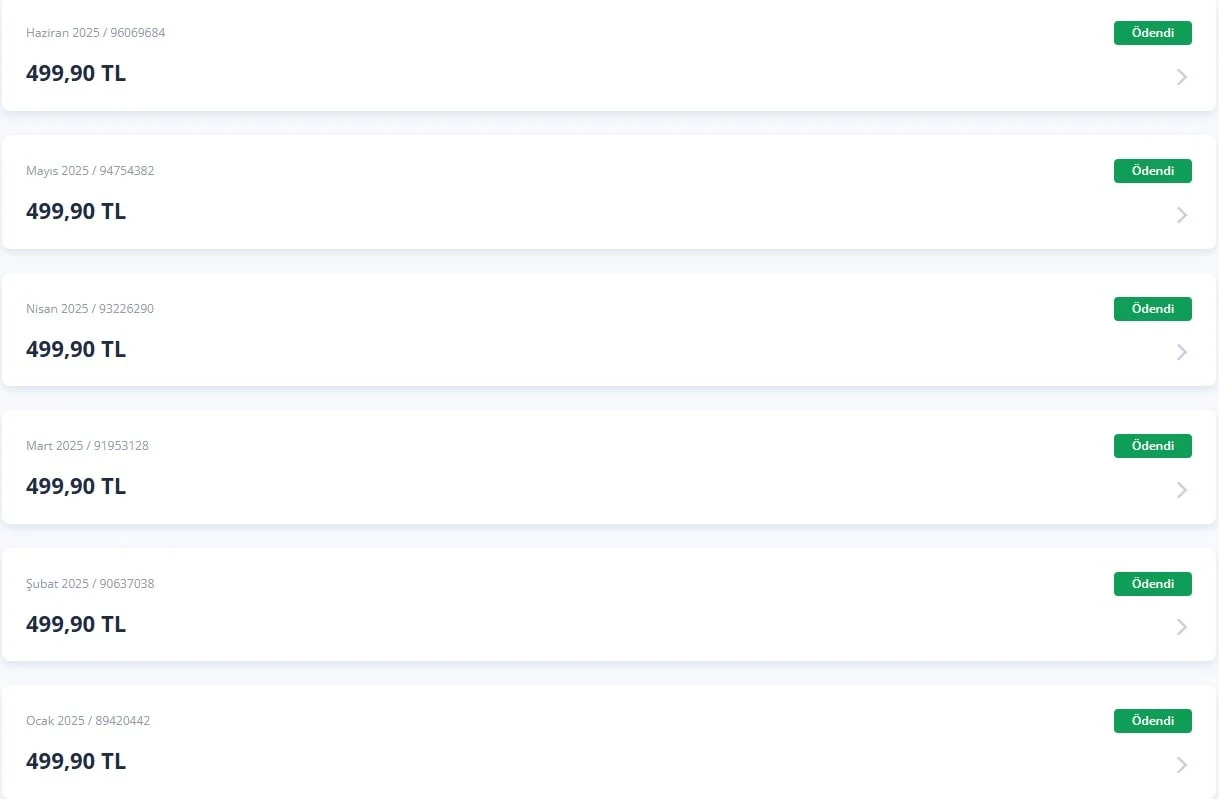This screenshot has width=1219, height=799.
Task: Click the 499,90 TL amount for Ocak 2025
Action: [x=76, y=762]
